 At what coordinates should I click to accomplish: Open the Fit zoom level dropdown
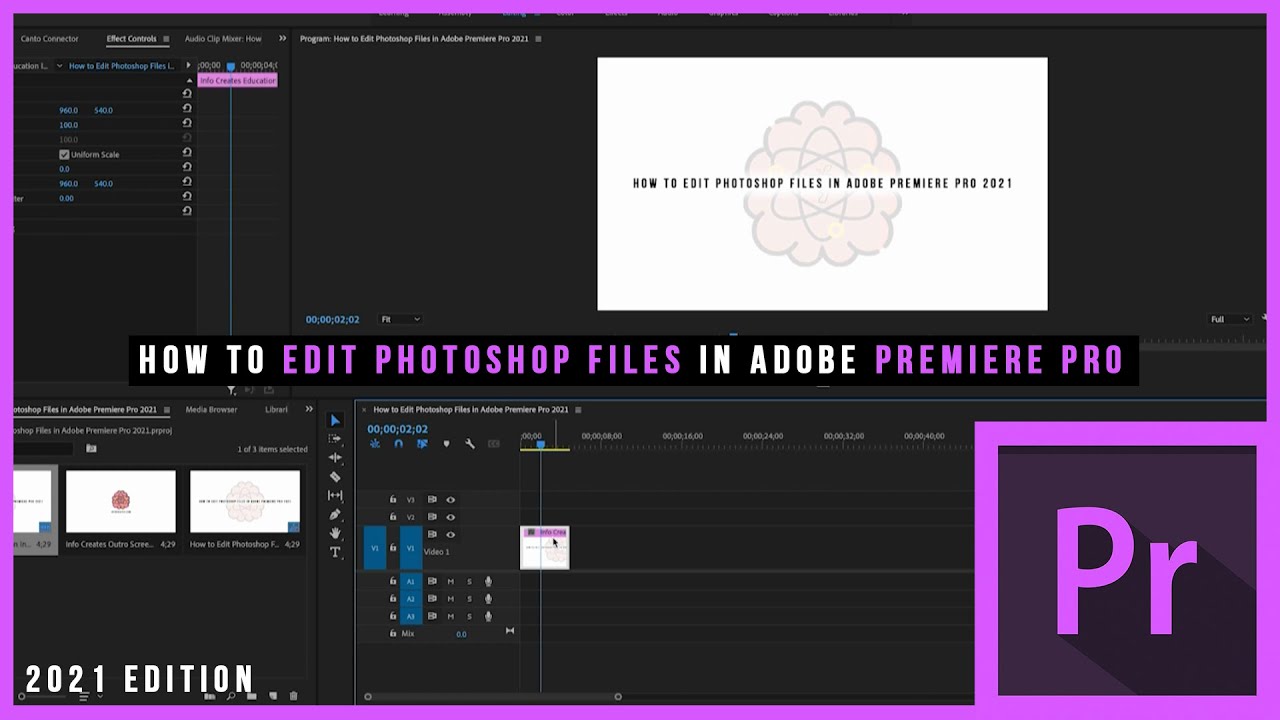(x=400, y=319)
